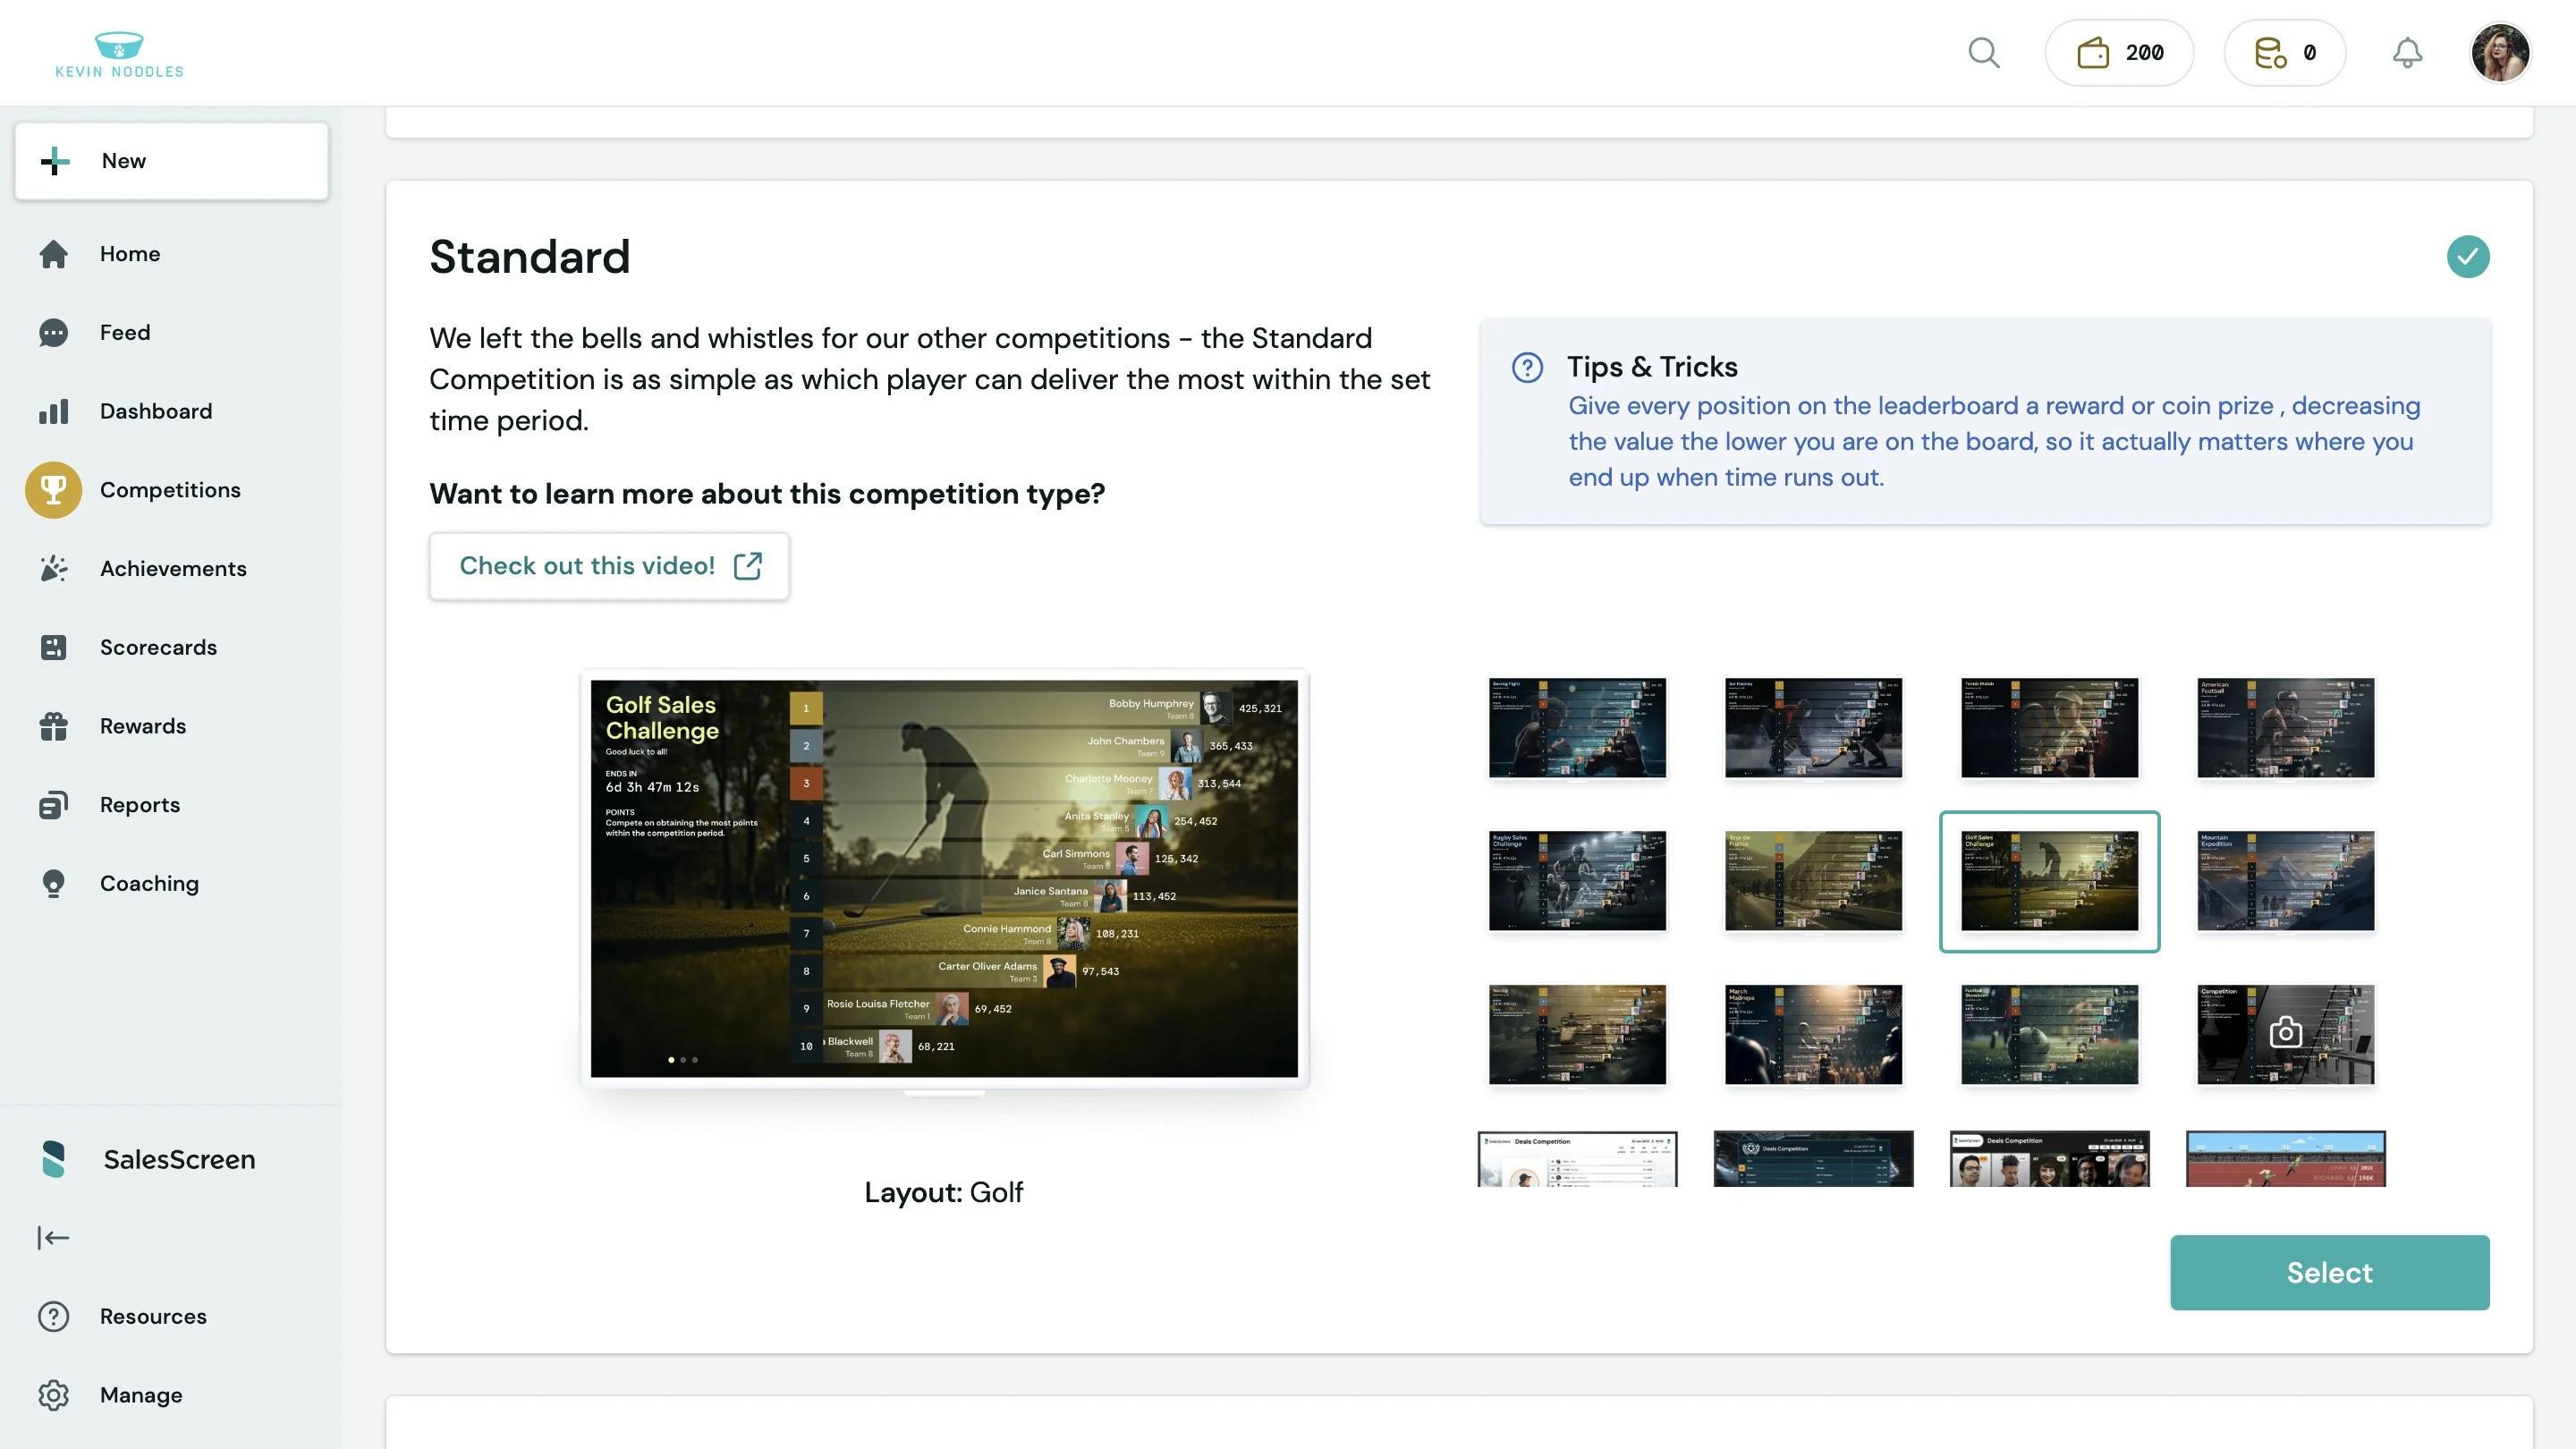Open the 'Check out this video!' link

coord(609,566)
